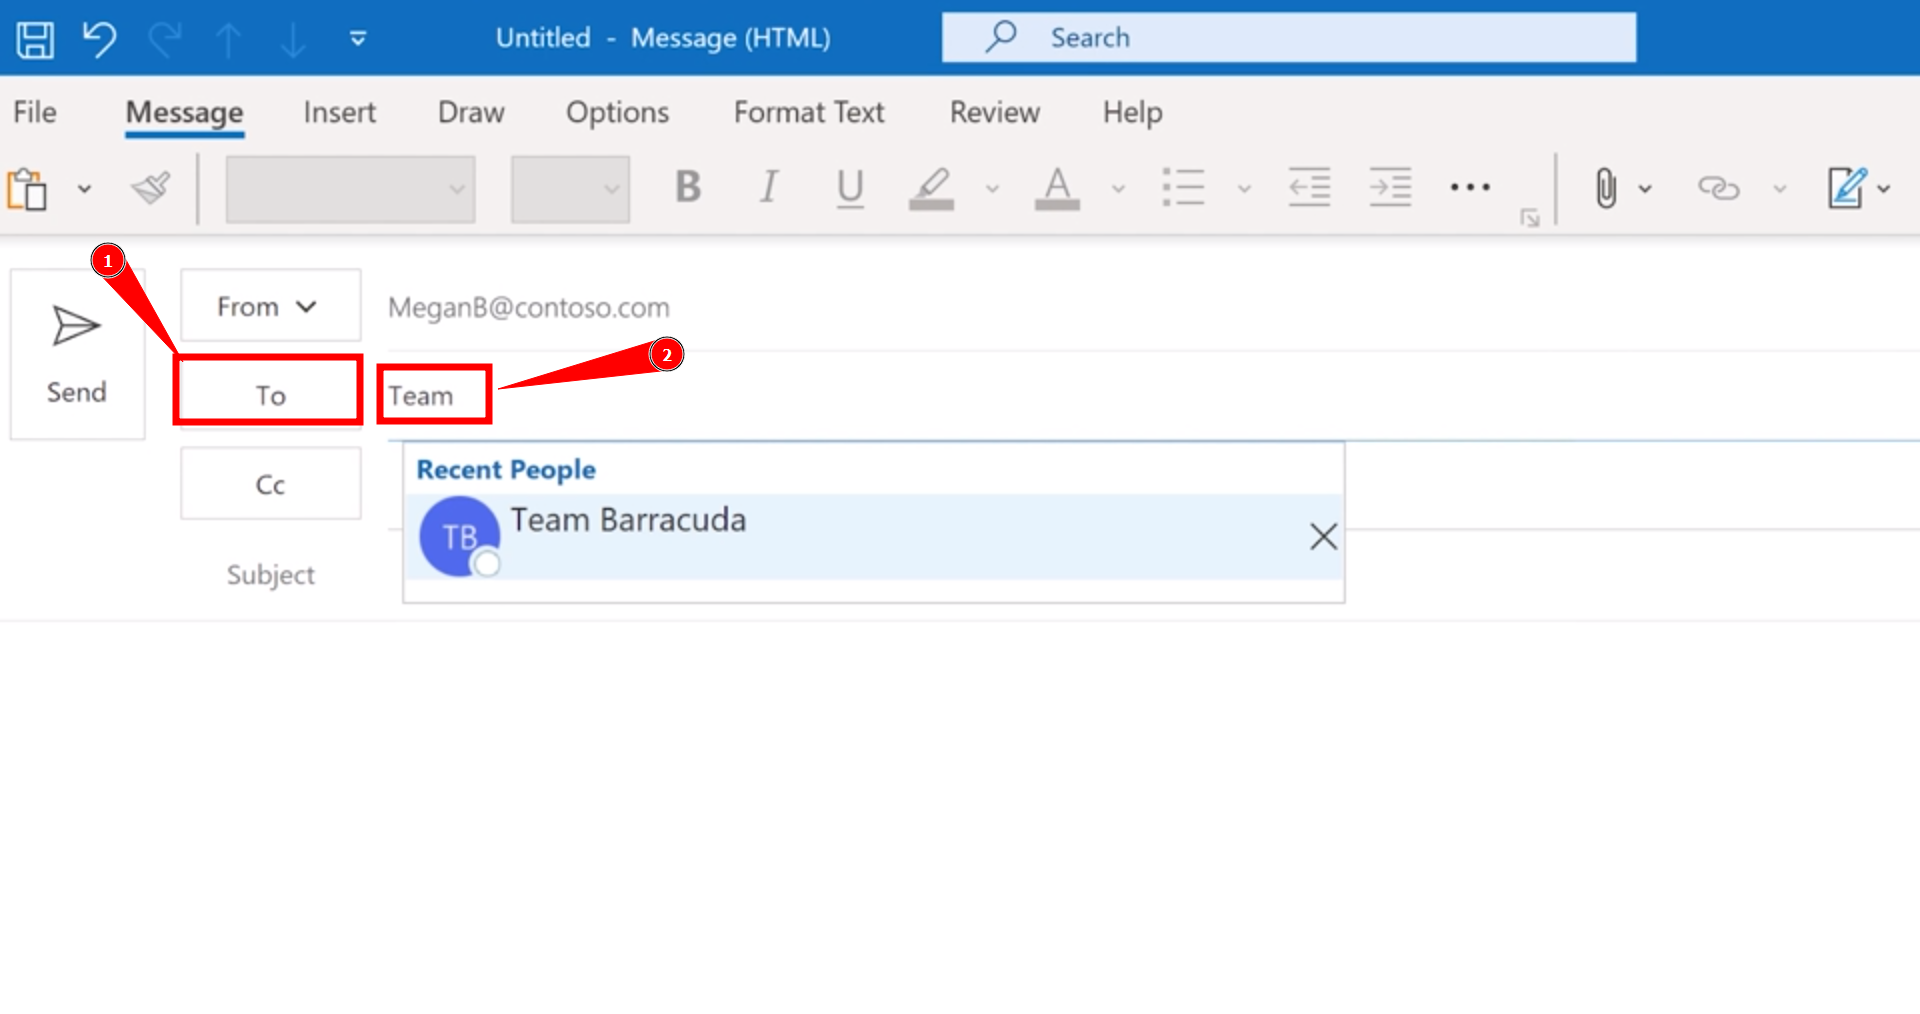Toggle bold formatting

click(x=687, y=187)
